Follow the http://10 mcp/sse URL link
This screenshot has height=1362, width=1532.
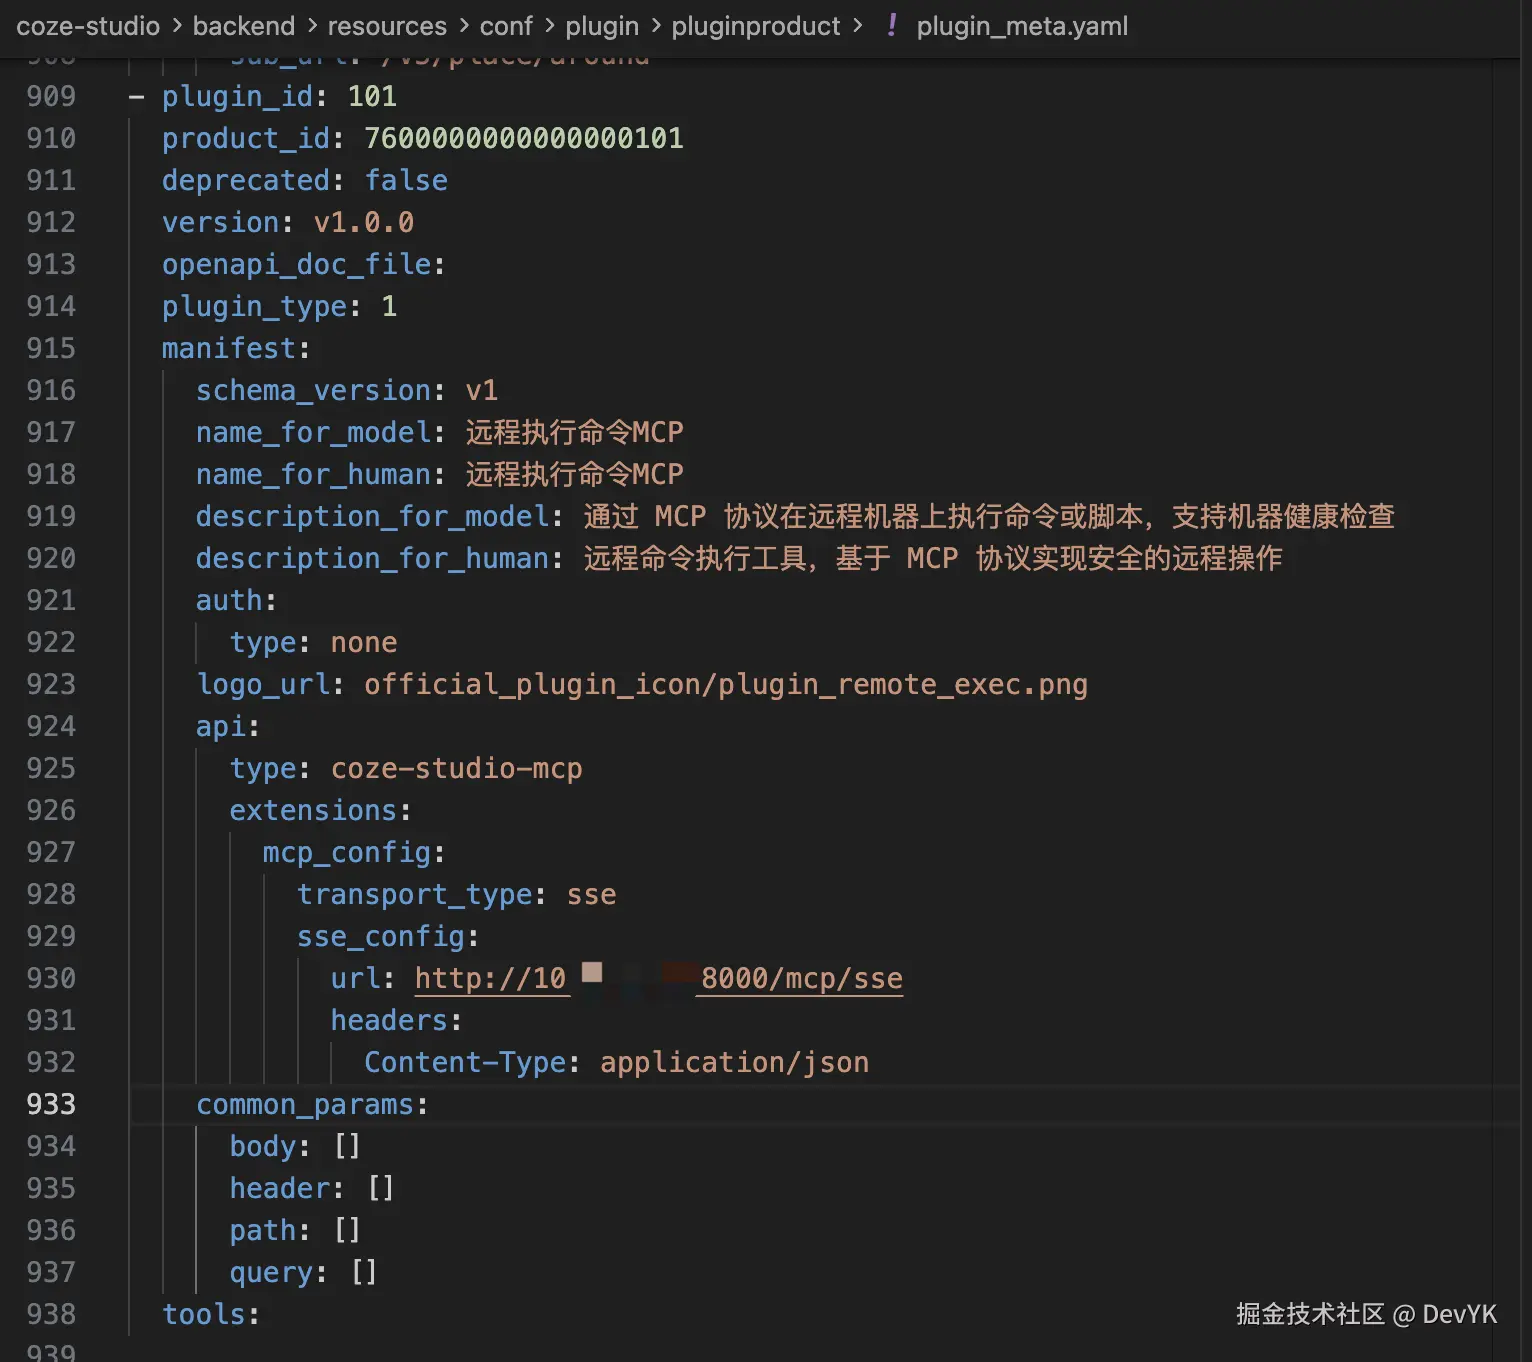659,978
